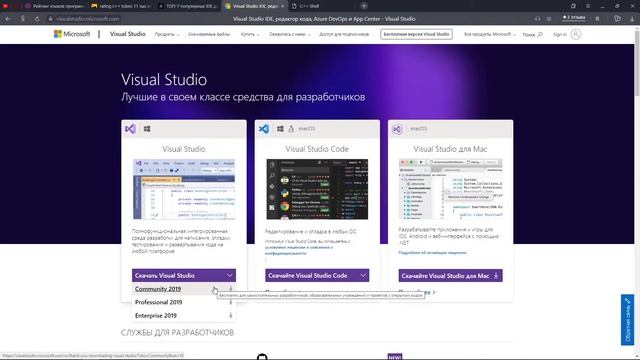Click the search magnifier icon in site header
Viewport: 640px width, 360px height.
[x=540, y=34]
